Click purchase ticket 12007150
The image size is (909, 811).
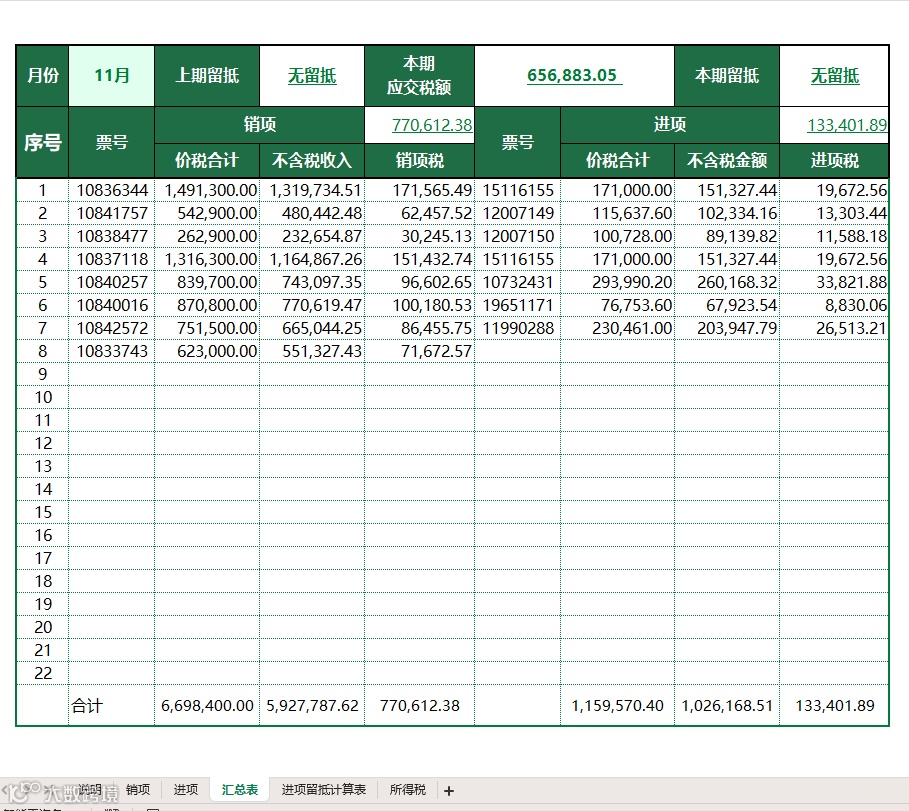coord(518,236)
